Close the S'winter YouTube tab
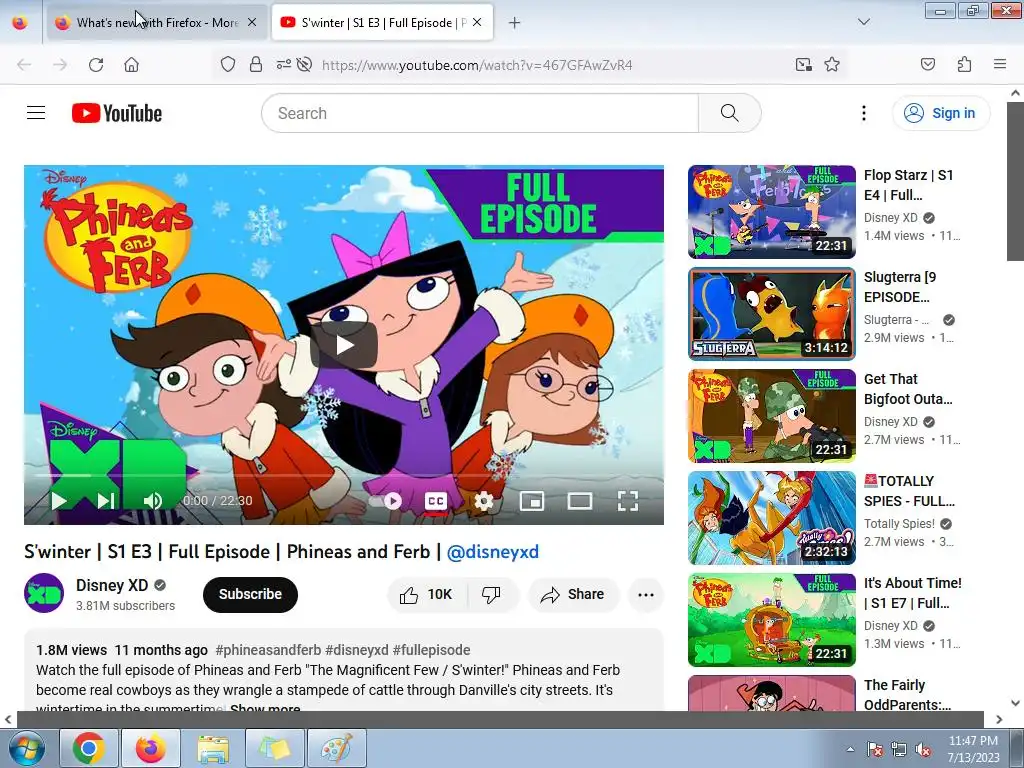This screenshot has width=1024, height=768. [x=477, y=23]
